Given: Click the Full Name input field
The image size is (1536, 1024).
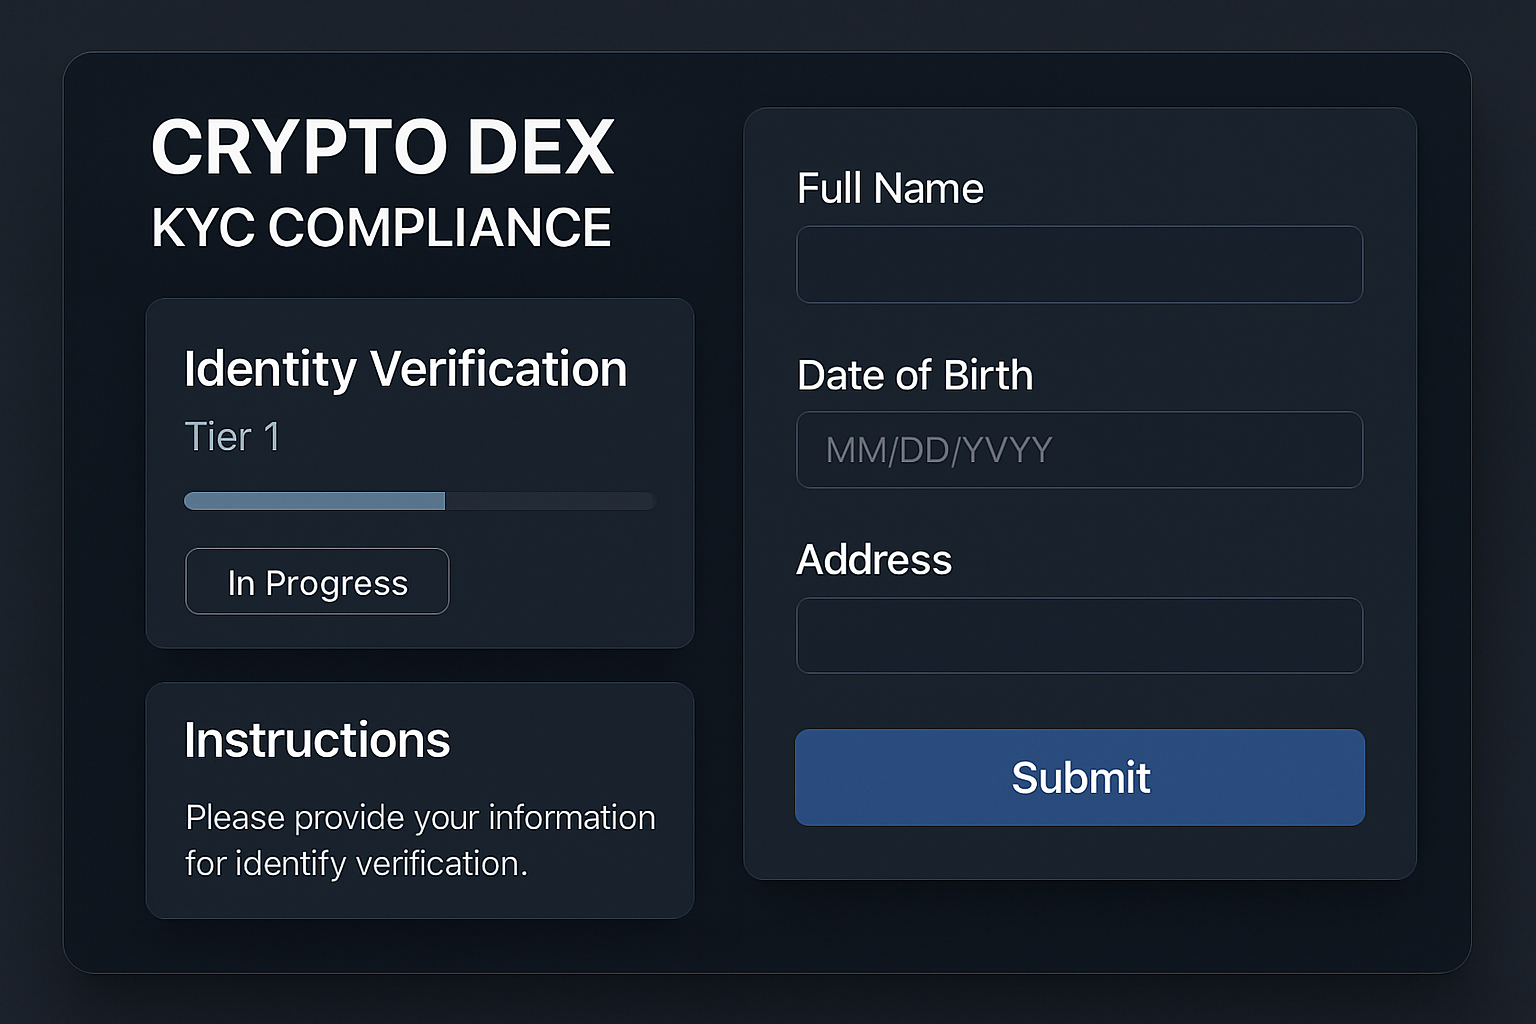Looking at the screenshot, I should [1079, 264].
